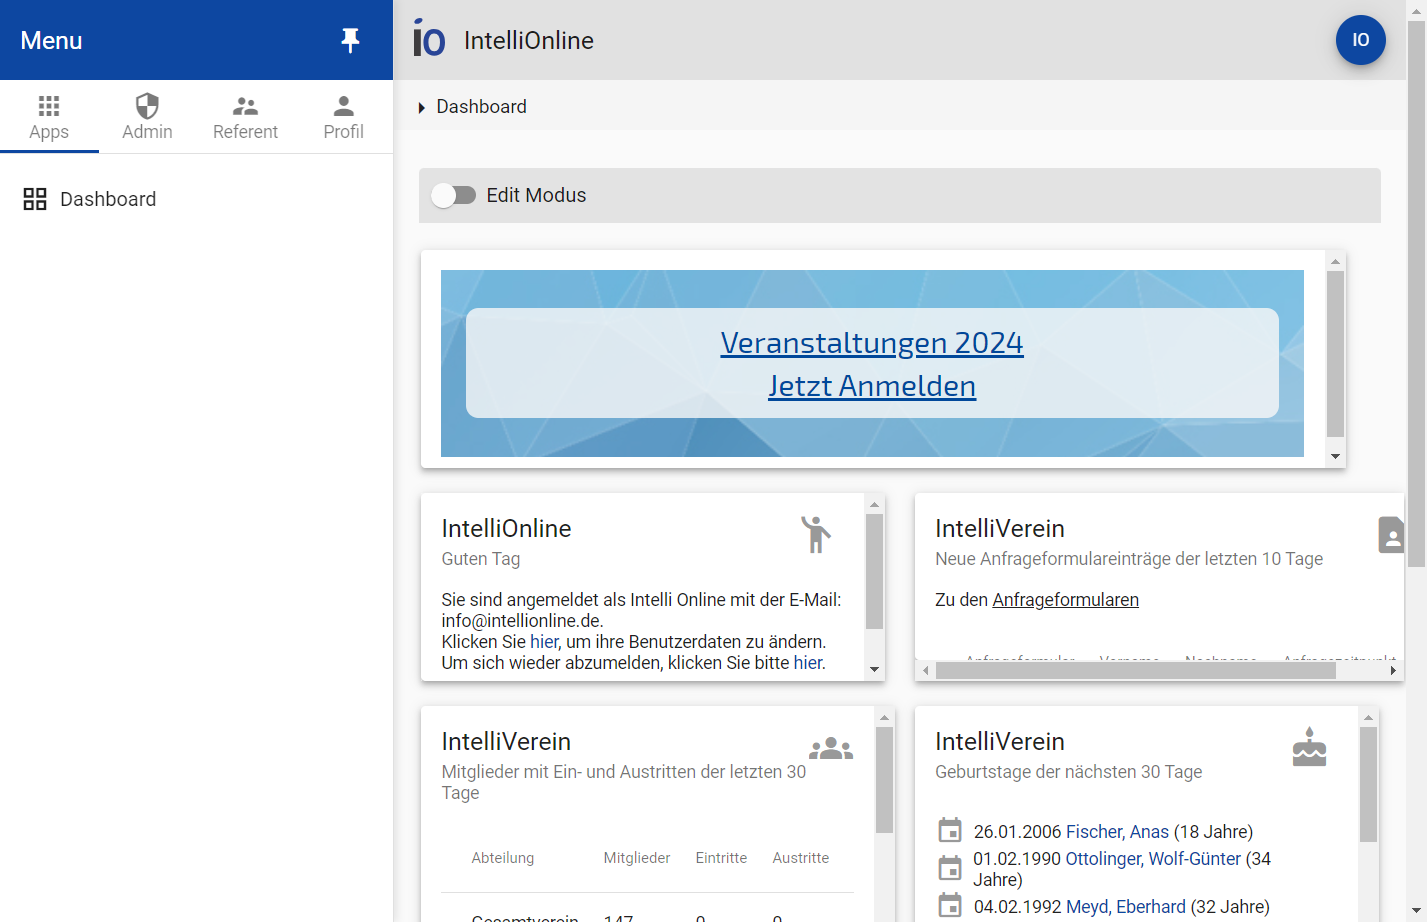
Task: Click the IntelliOnline io logo
Action: (429, 38)
